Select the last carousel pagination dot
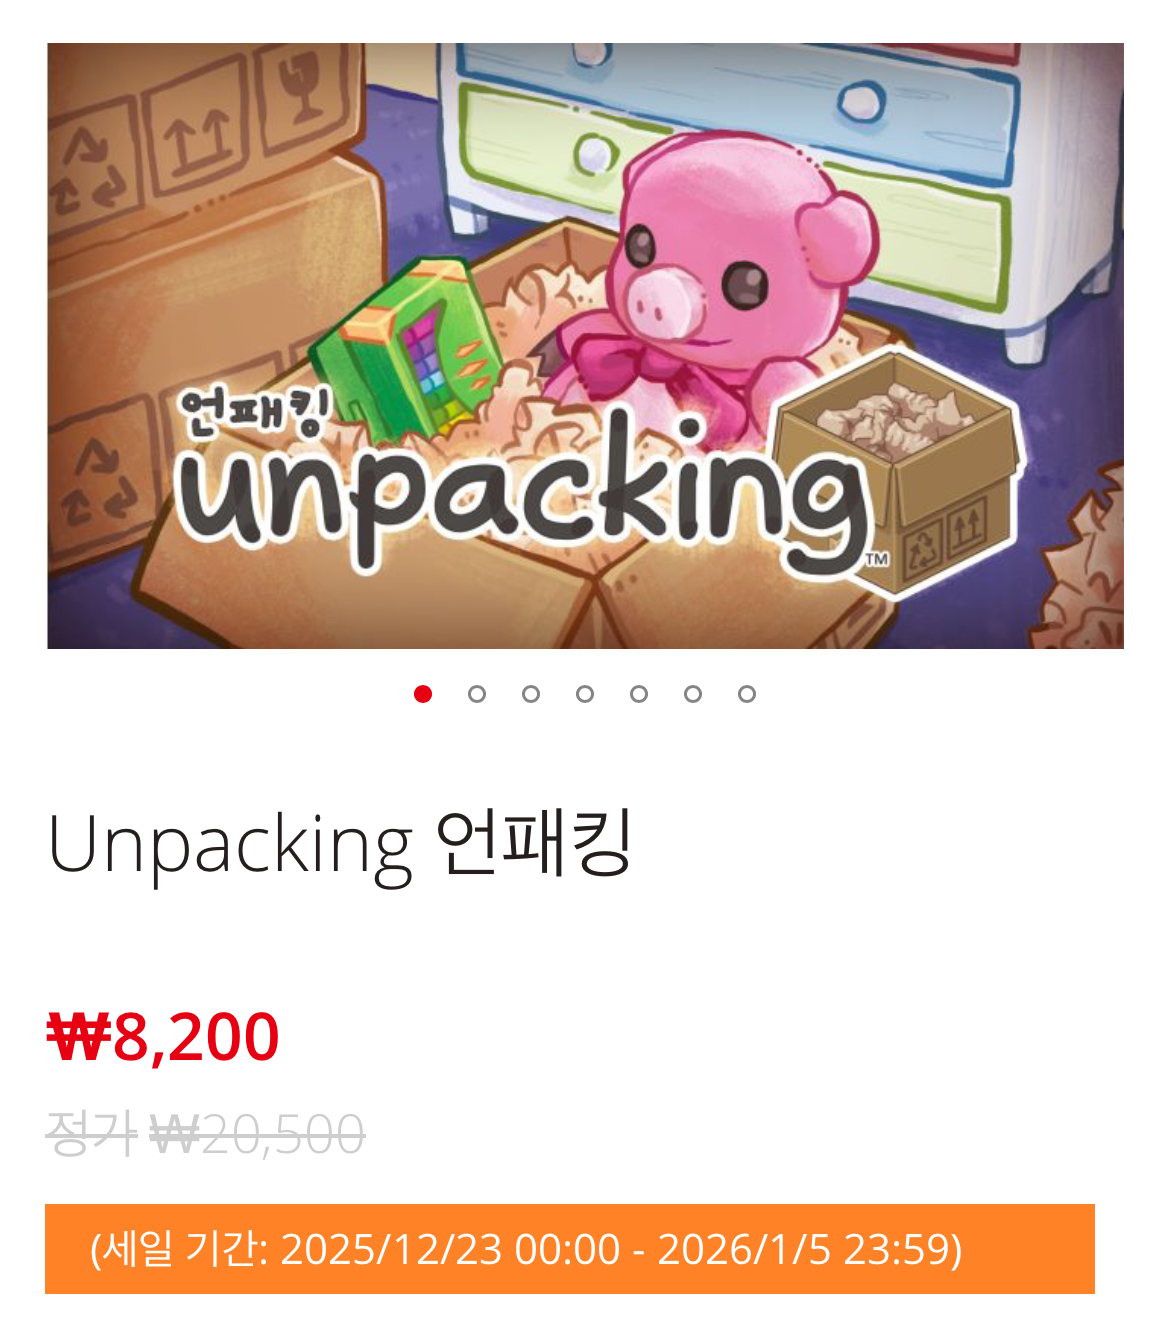The height and width of the screenshot is (1336, 1170). point(747,694)
